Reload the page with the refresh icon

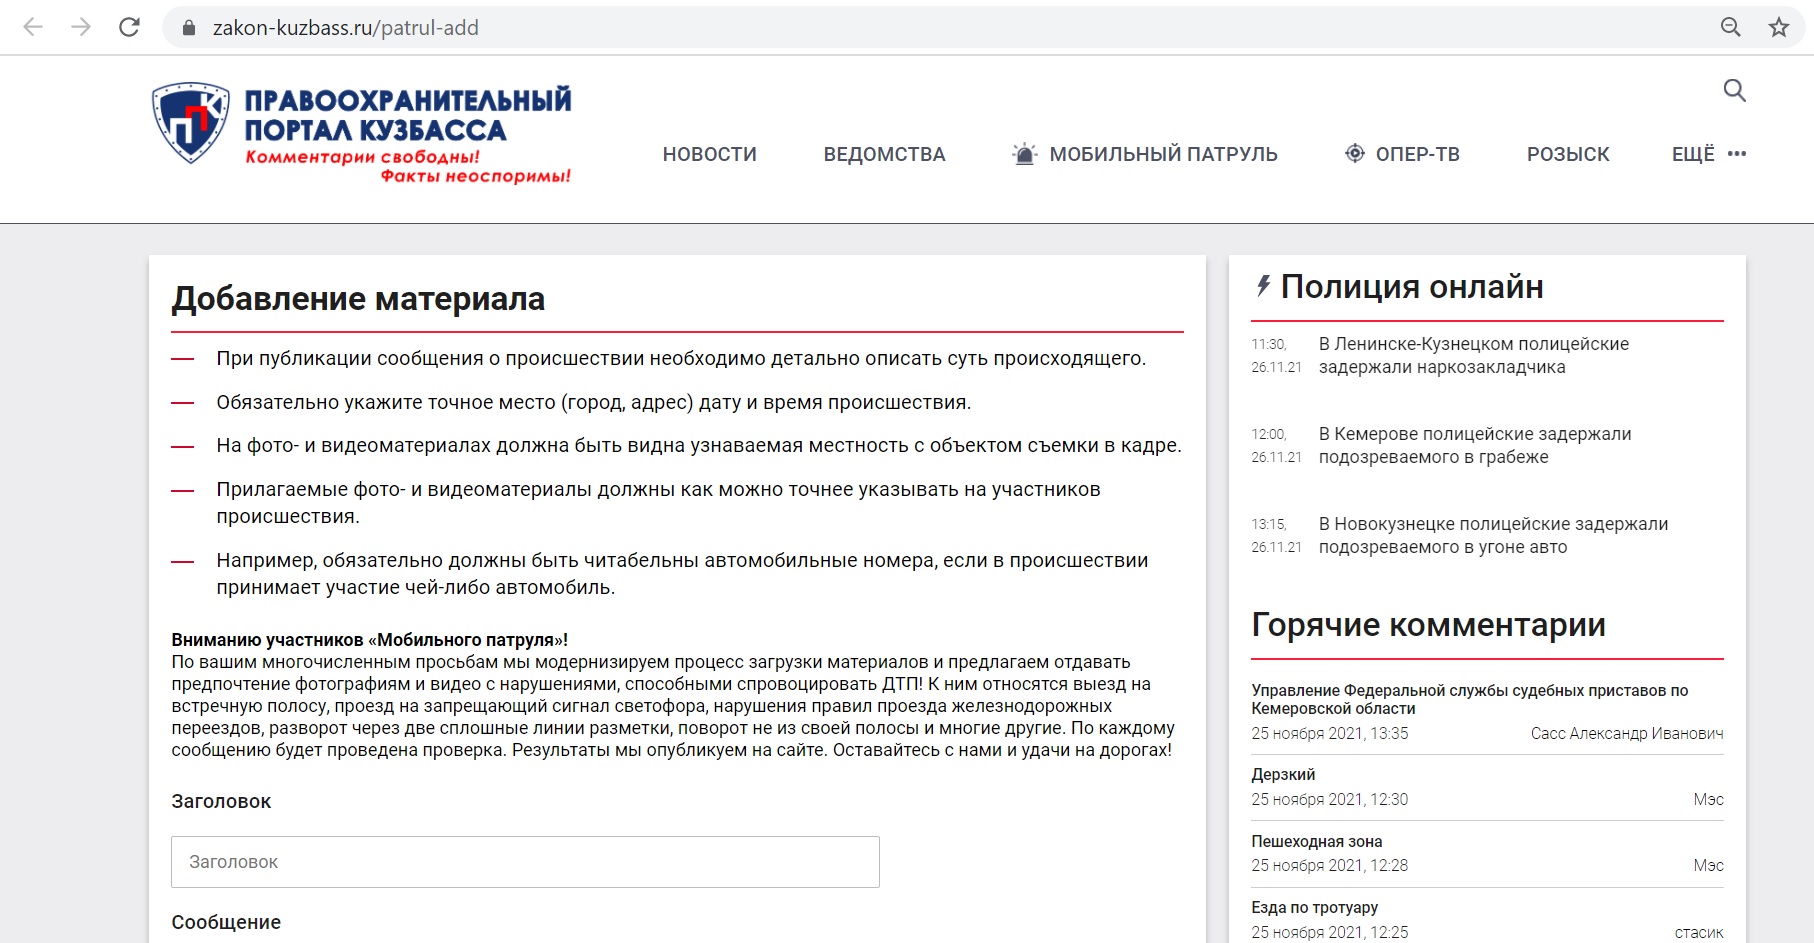[x=129, y=27]
